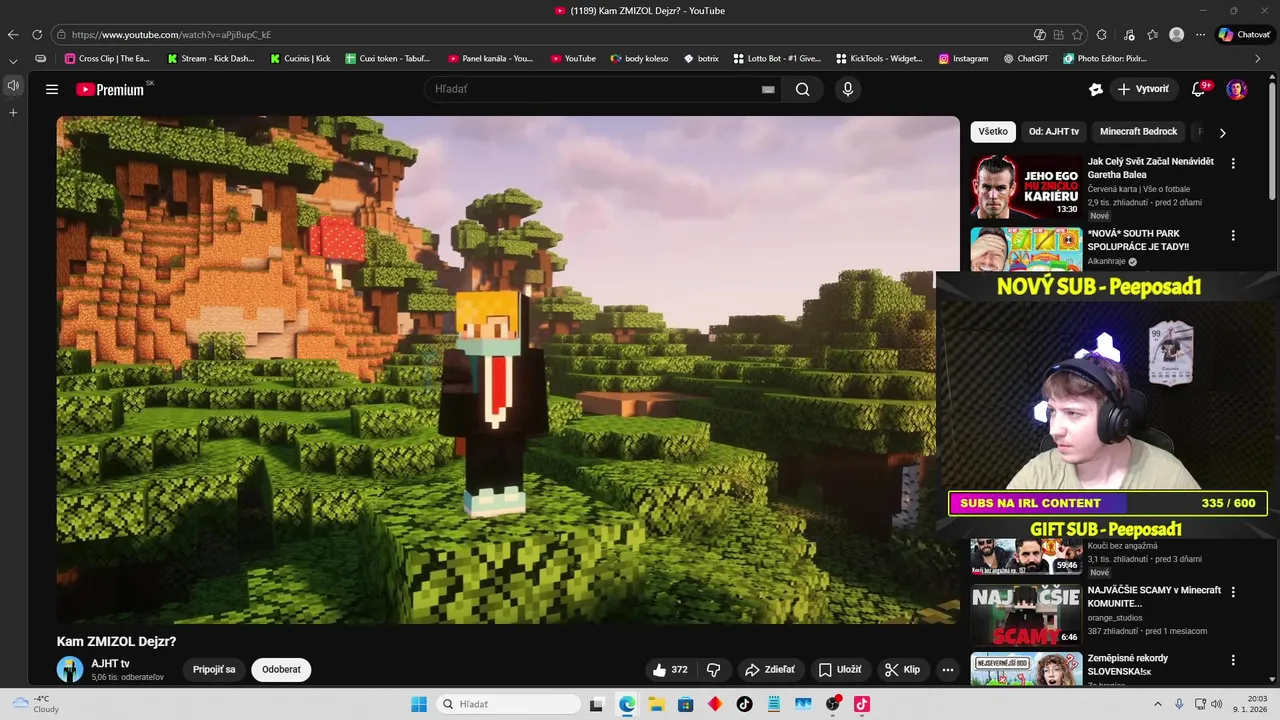Open browser extensions puzzle icon
Image resolution: width=1280 pixels, height=720 pixels.
pyautogui.click(x=1102, y=34)
